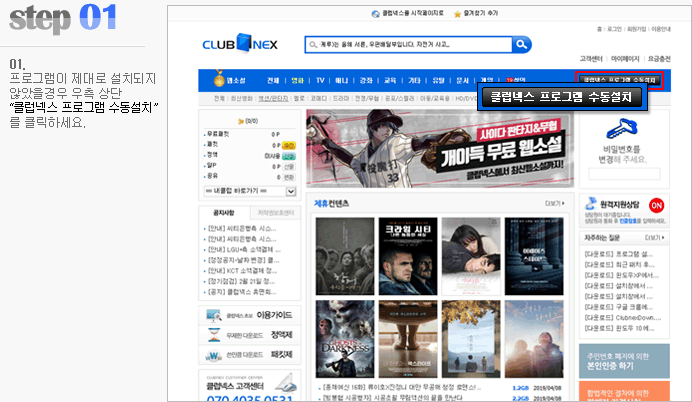Open notice '[공지] 클럽넥스 휴면회...'

(x=242, y=292)
